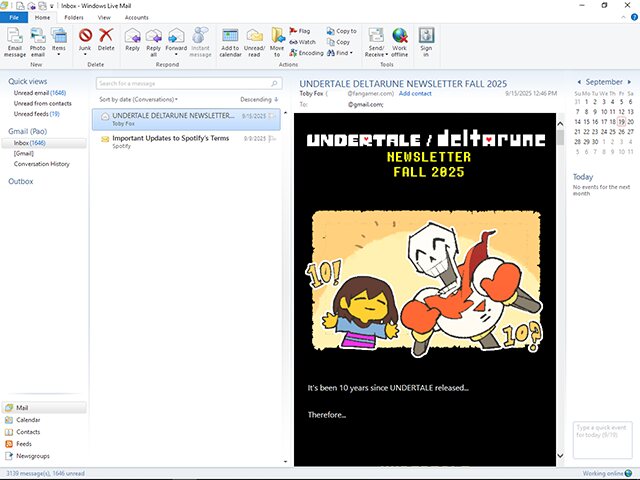Open the Find dropdown
Screen dimensions: 640x480
(340, 53)
